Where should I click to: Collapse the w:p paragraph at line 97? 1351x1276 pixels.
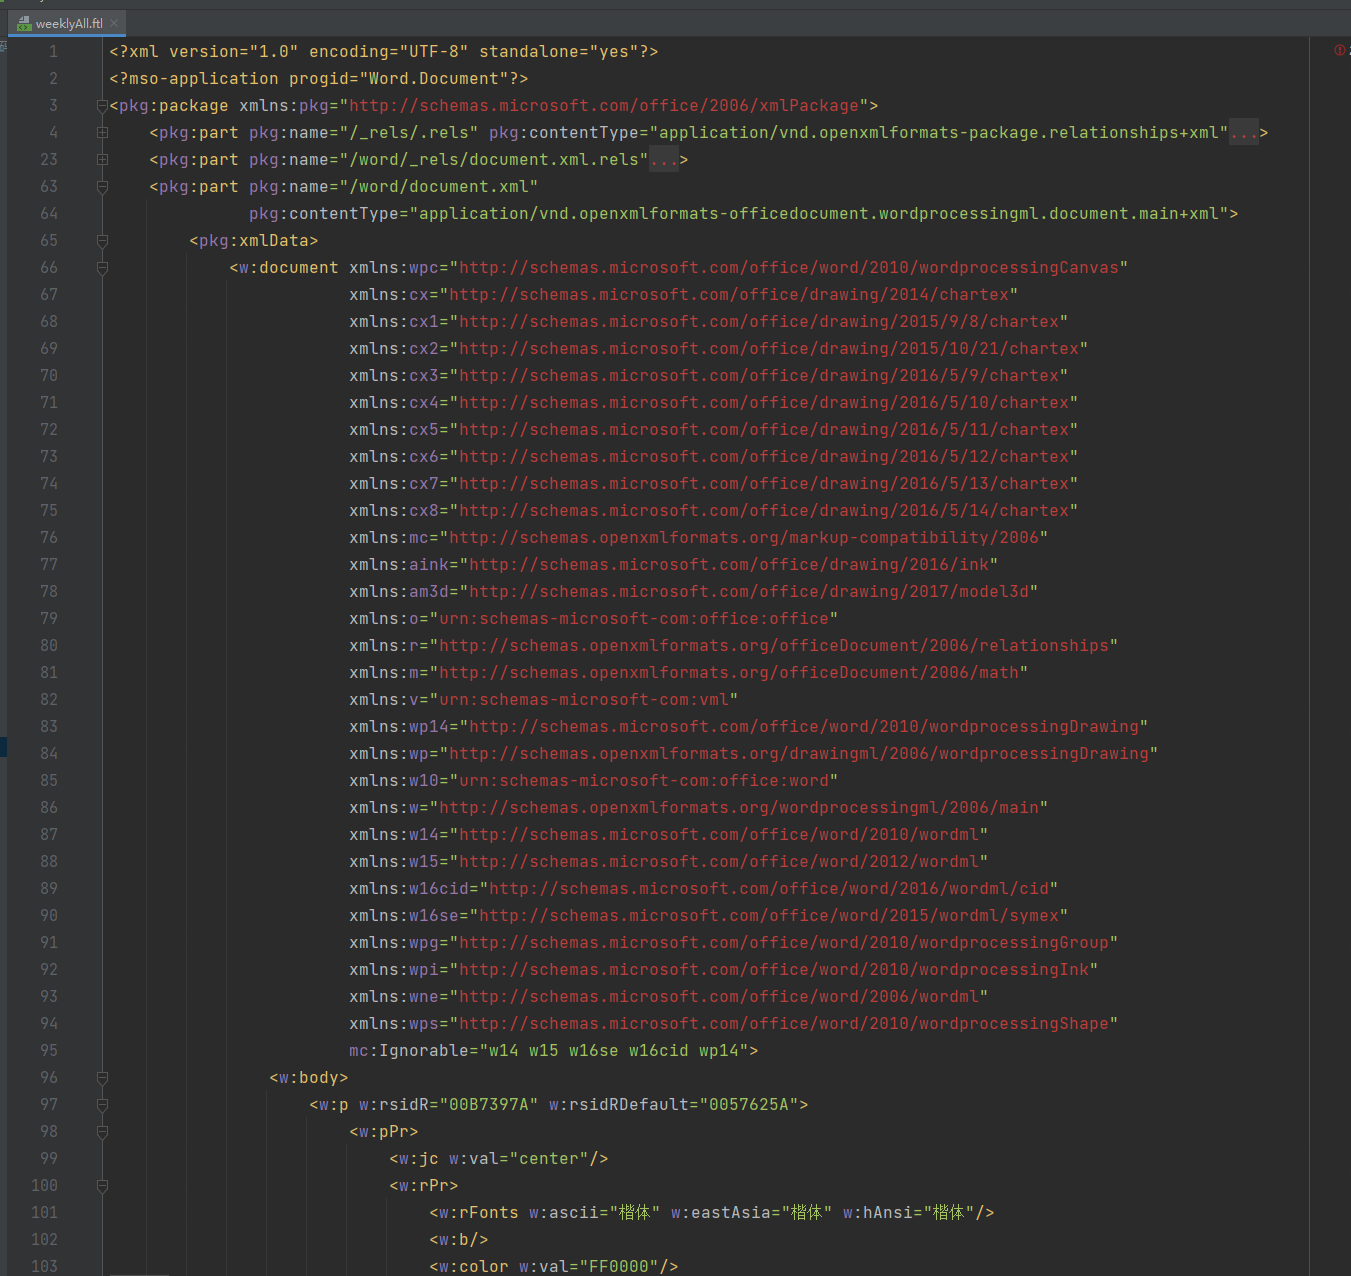pos(102,1105)
